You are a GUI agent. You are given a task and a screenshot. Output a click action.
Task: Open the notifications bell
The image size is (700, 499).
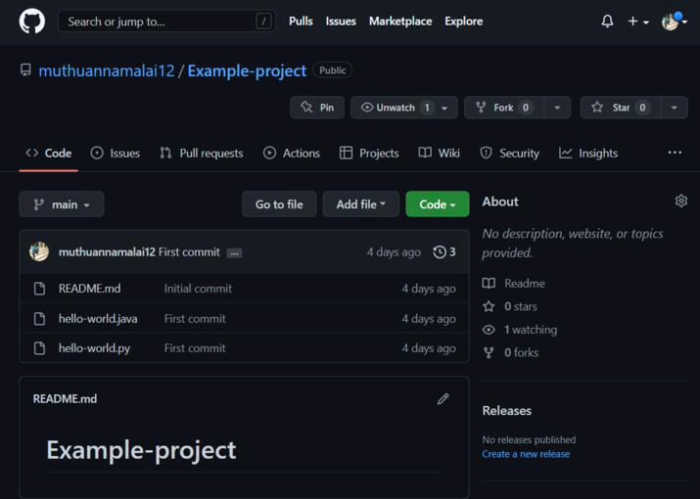pos(607,21)
